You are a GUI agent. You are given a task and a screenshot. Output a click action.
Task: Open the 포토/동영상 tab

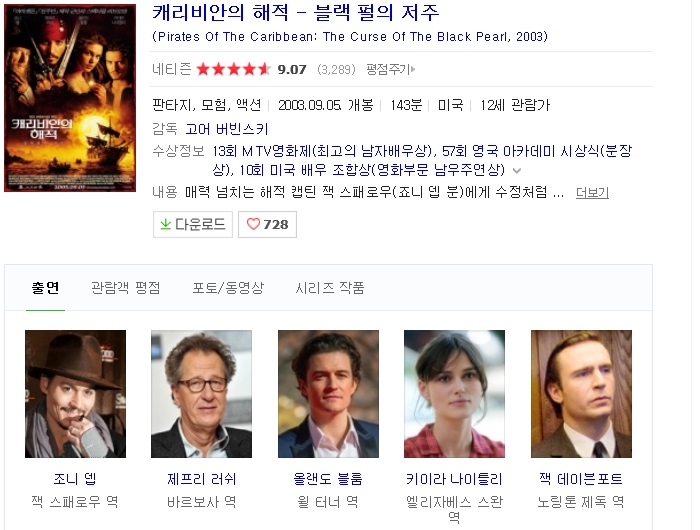[228, 288]
